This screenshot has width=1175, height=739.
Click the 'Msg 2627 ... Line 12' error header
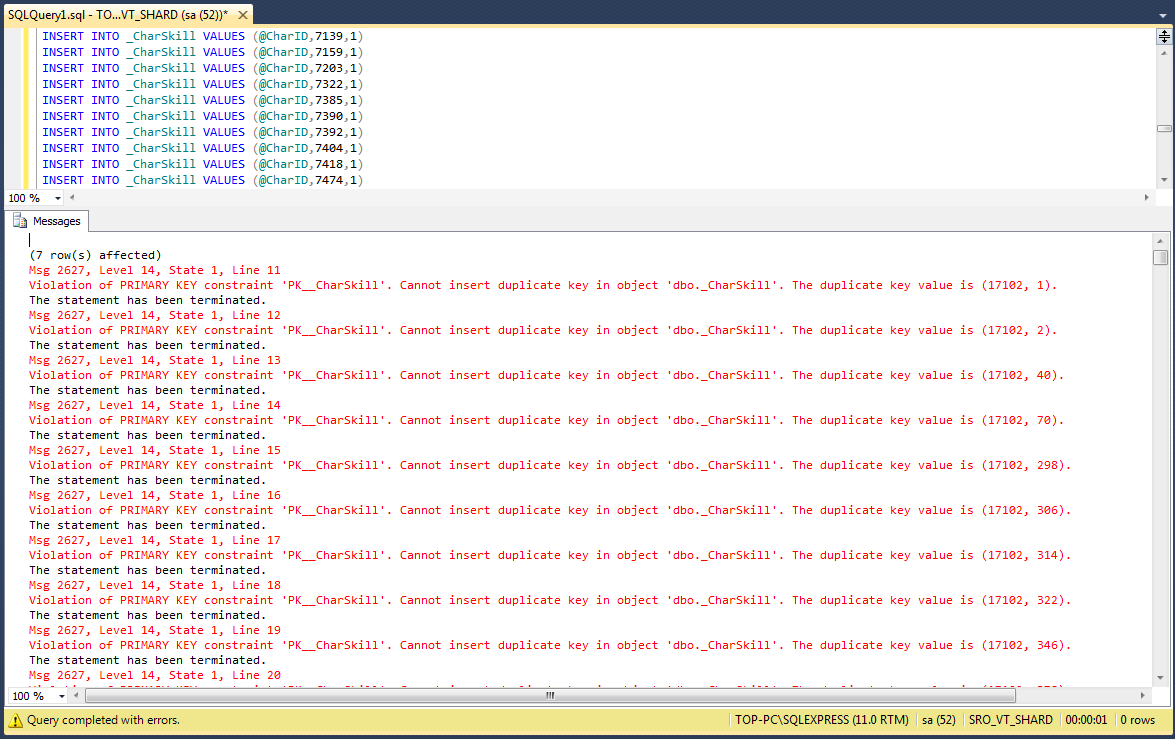click(x=154, y=315)
